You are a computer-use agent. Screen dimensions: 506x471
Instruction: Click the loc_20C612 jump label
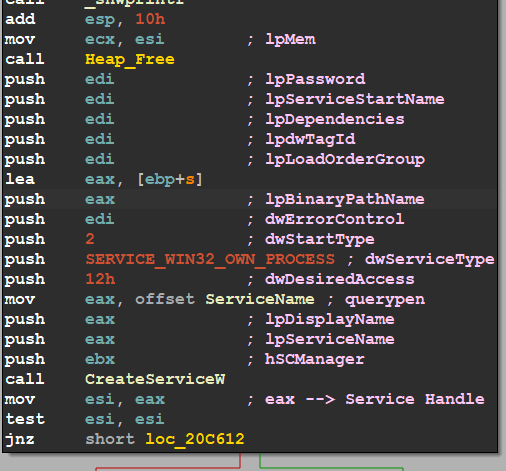pos(195,439)
